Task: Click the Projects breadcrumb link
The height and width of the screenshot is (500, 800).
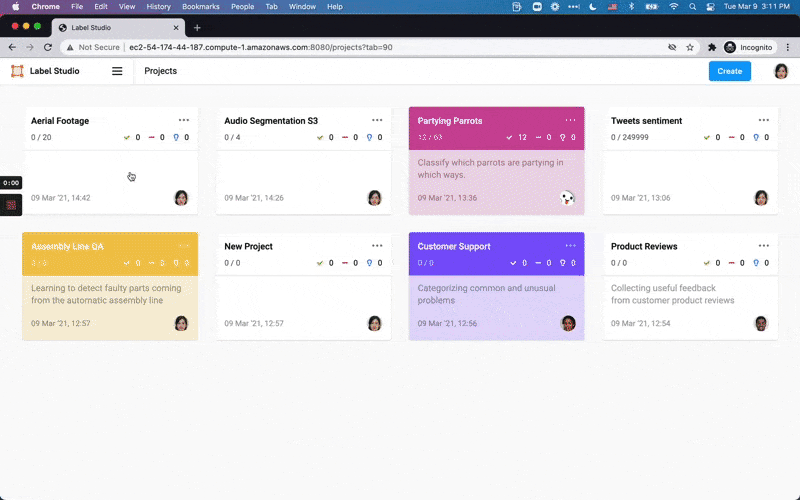Action: pyautogui.click(x=160, y=71)
